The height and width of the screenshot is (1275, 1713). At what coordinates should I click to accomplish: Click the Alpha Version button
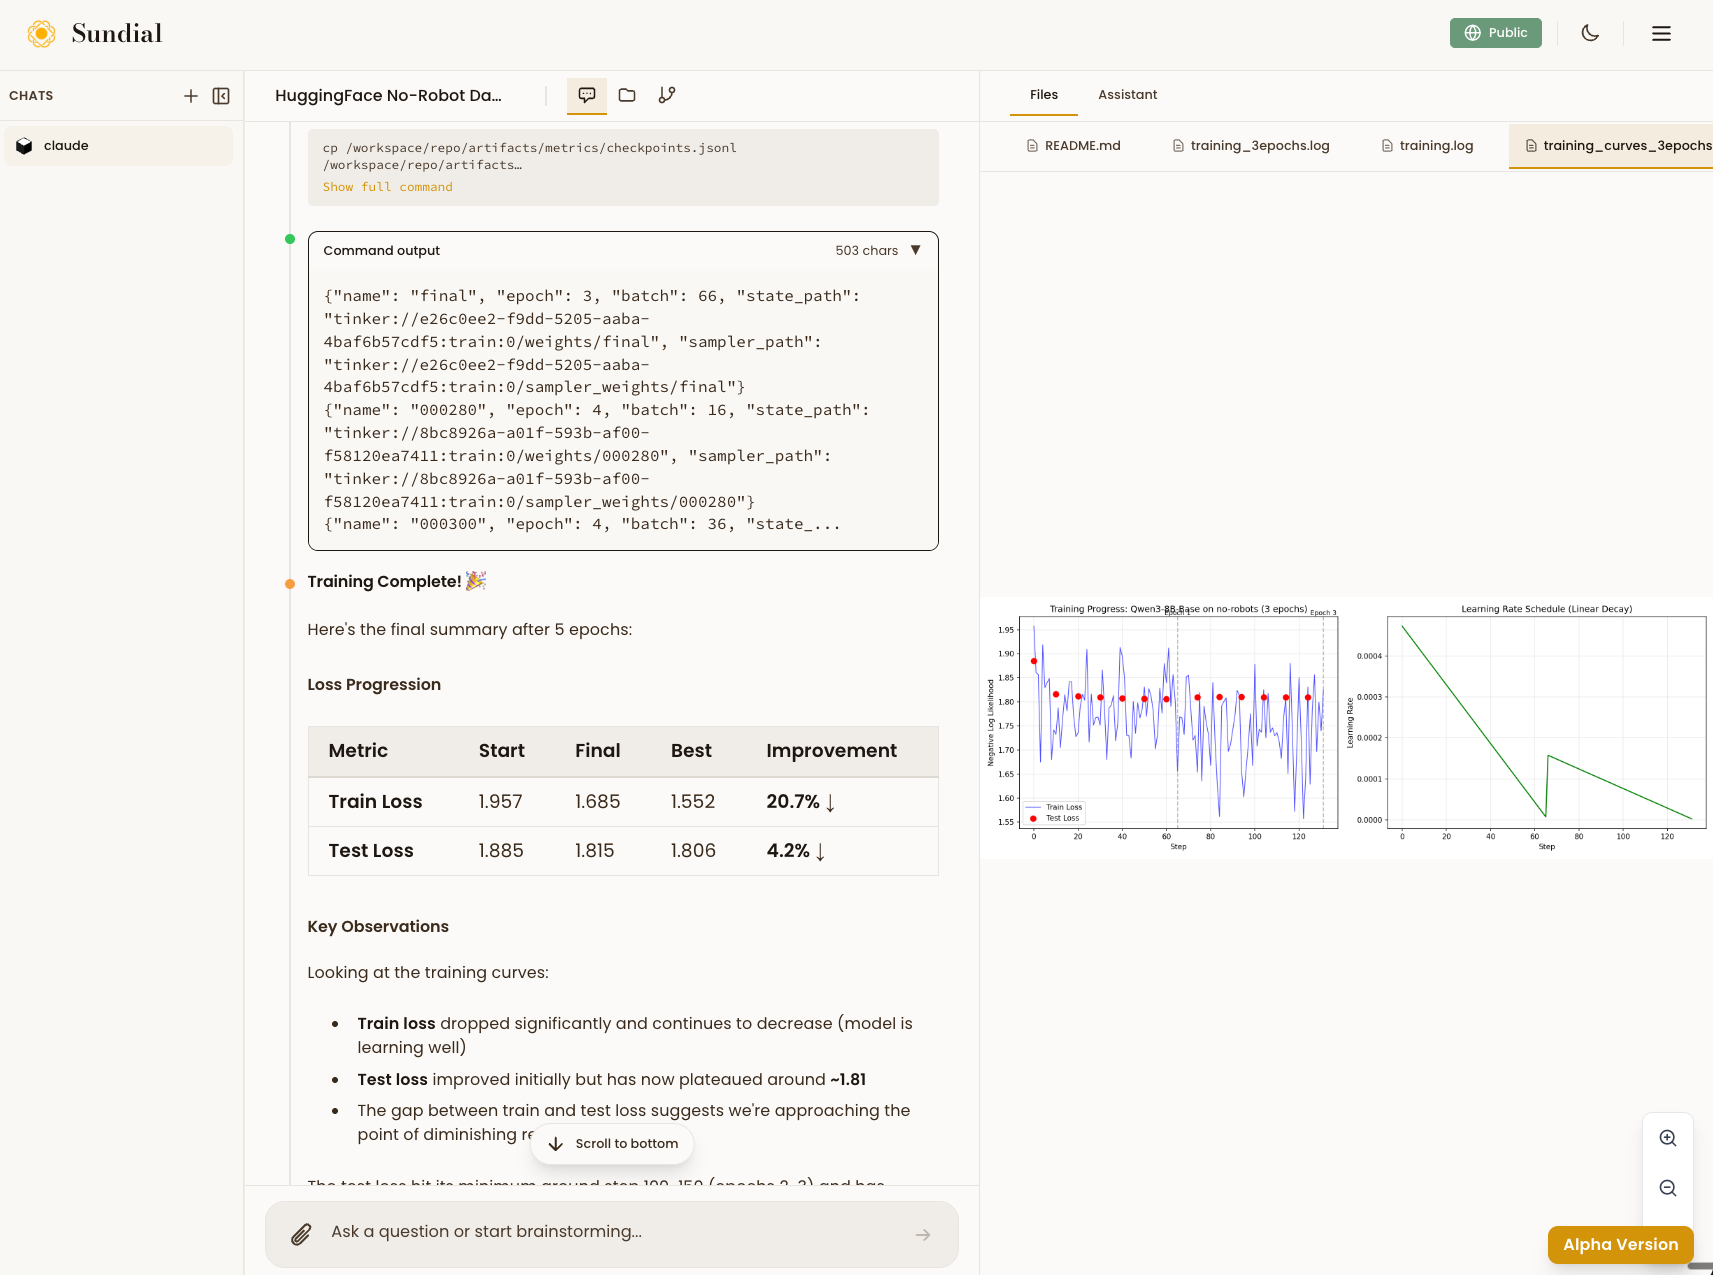pyautogui.click(x=1620, y=1244)
